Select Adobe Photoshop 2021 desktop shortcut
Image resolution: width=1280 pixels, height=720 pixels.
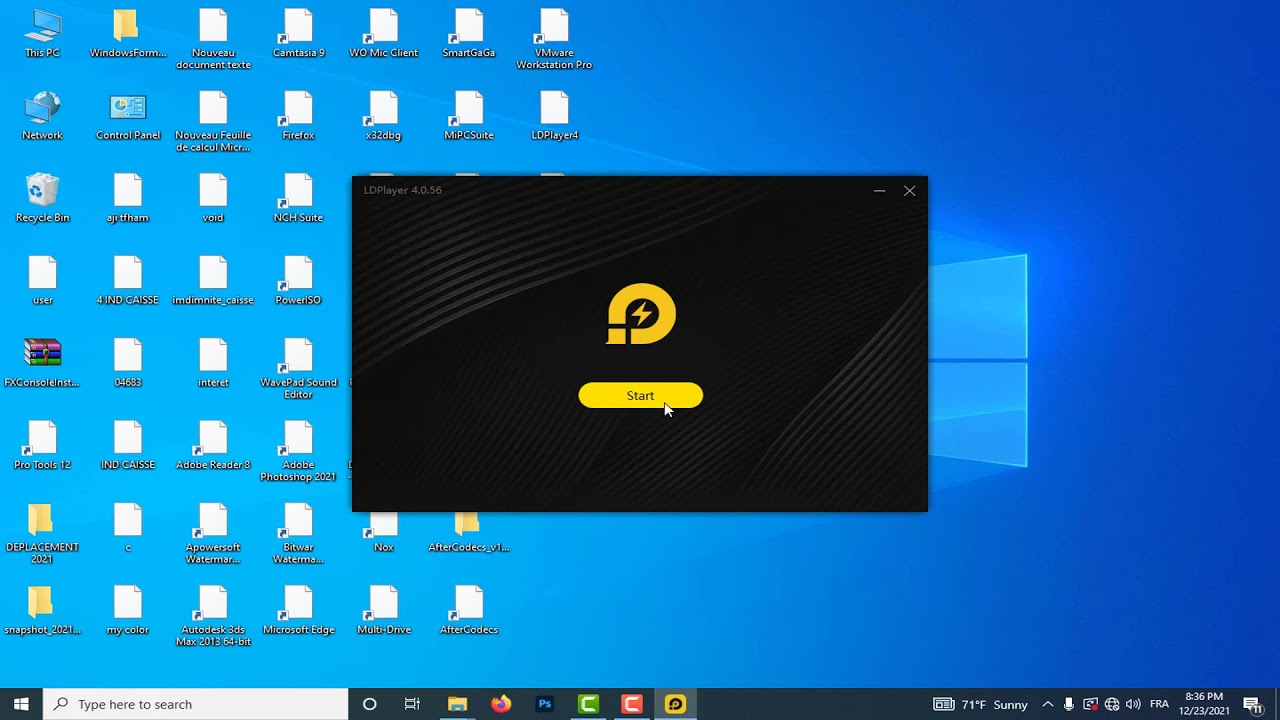(x=298, y=452)
